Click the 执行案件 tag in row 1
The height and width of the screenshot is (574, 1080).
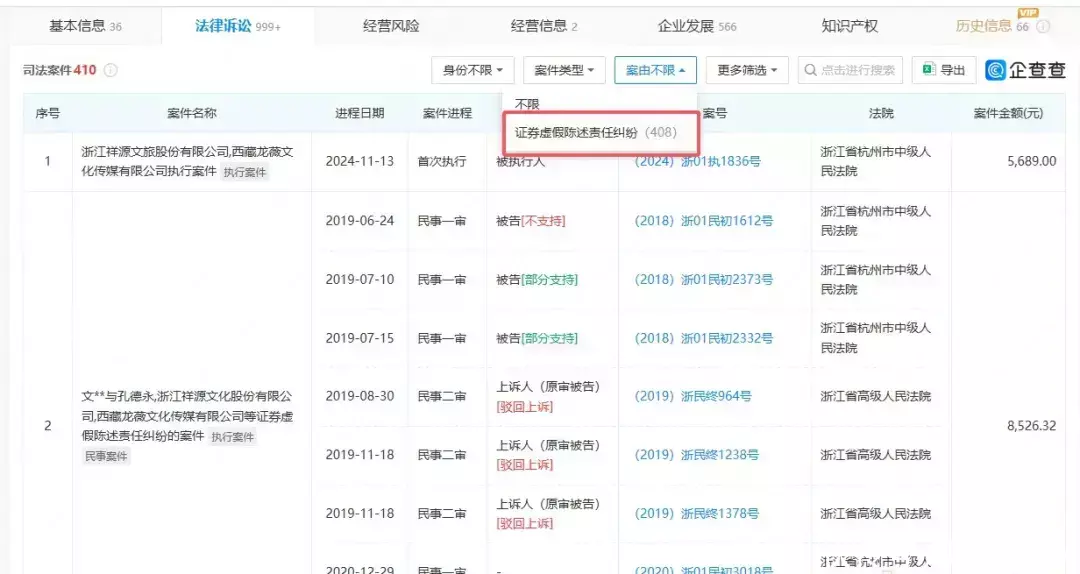[245, 173]
